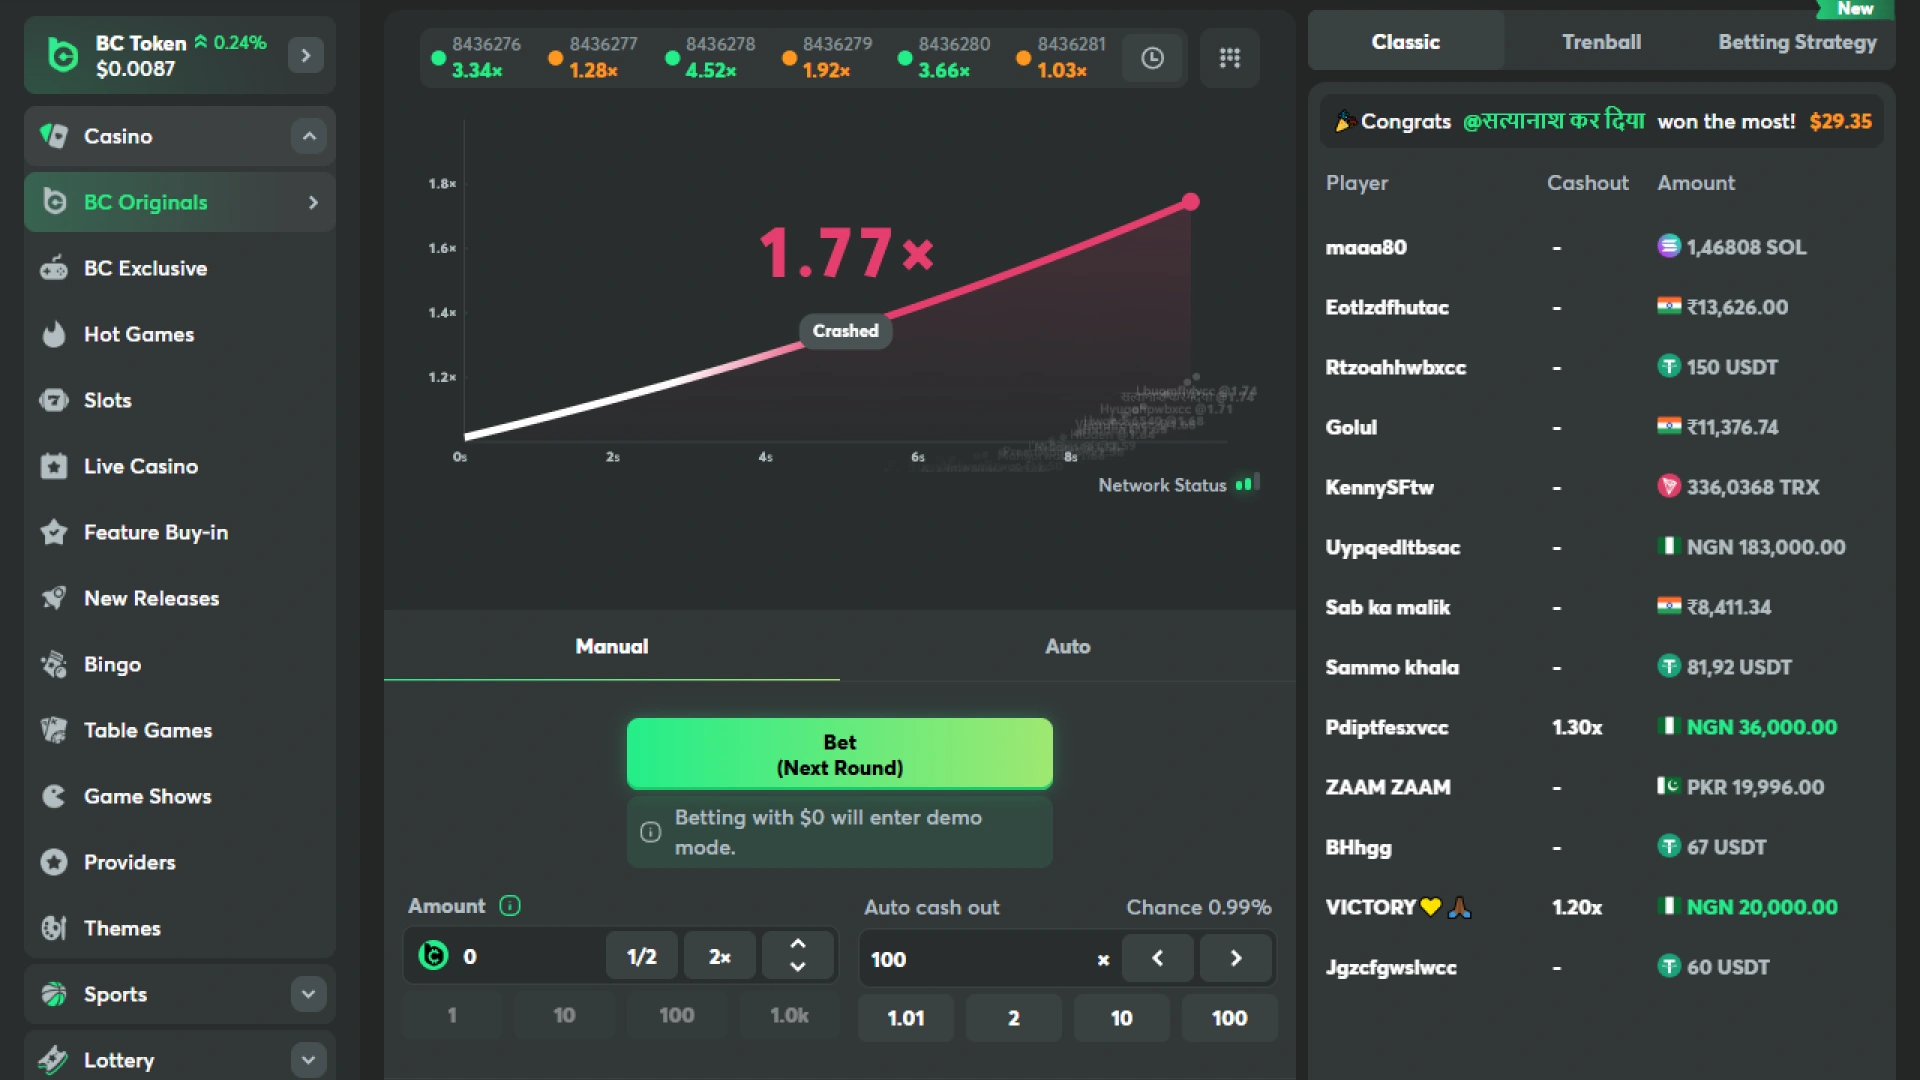Open Slots from the sidebar
The width and height of the screenshot is (1920, 1080).
pyautogui.click(x=107, y=400)
